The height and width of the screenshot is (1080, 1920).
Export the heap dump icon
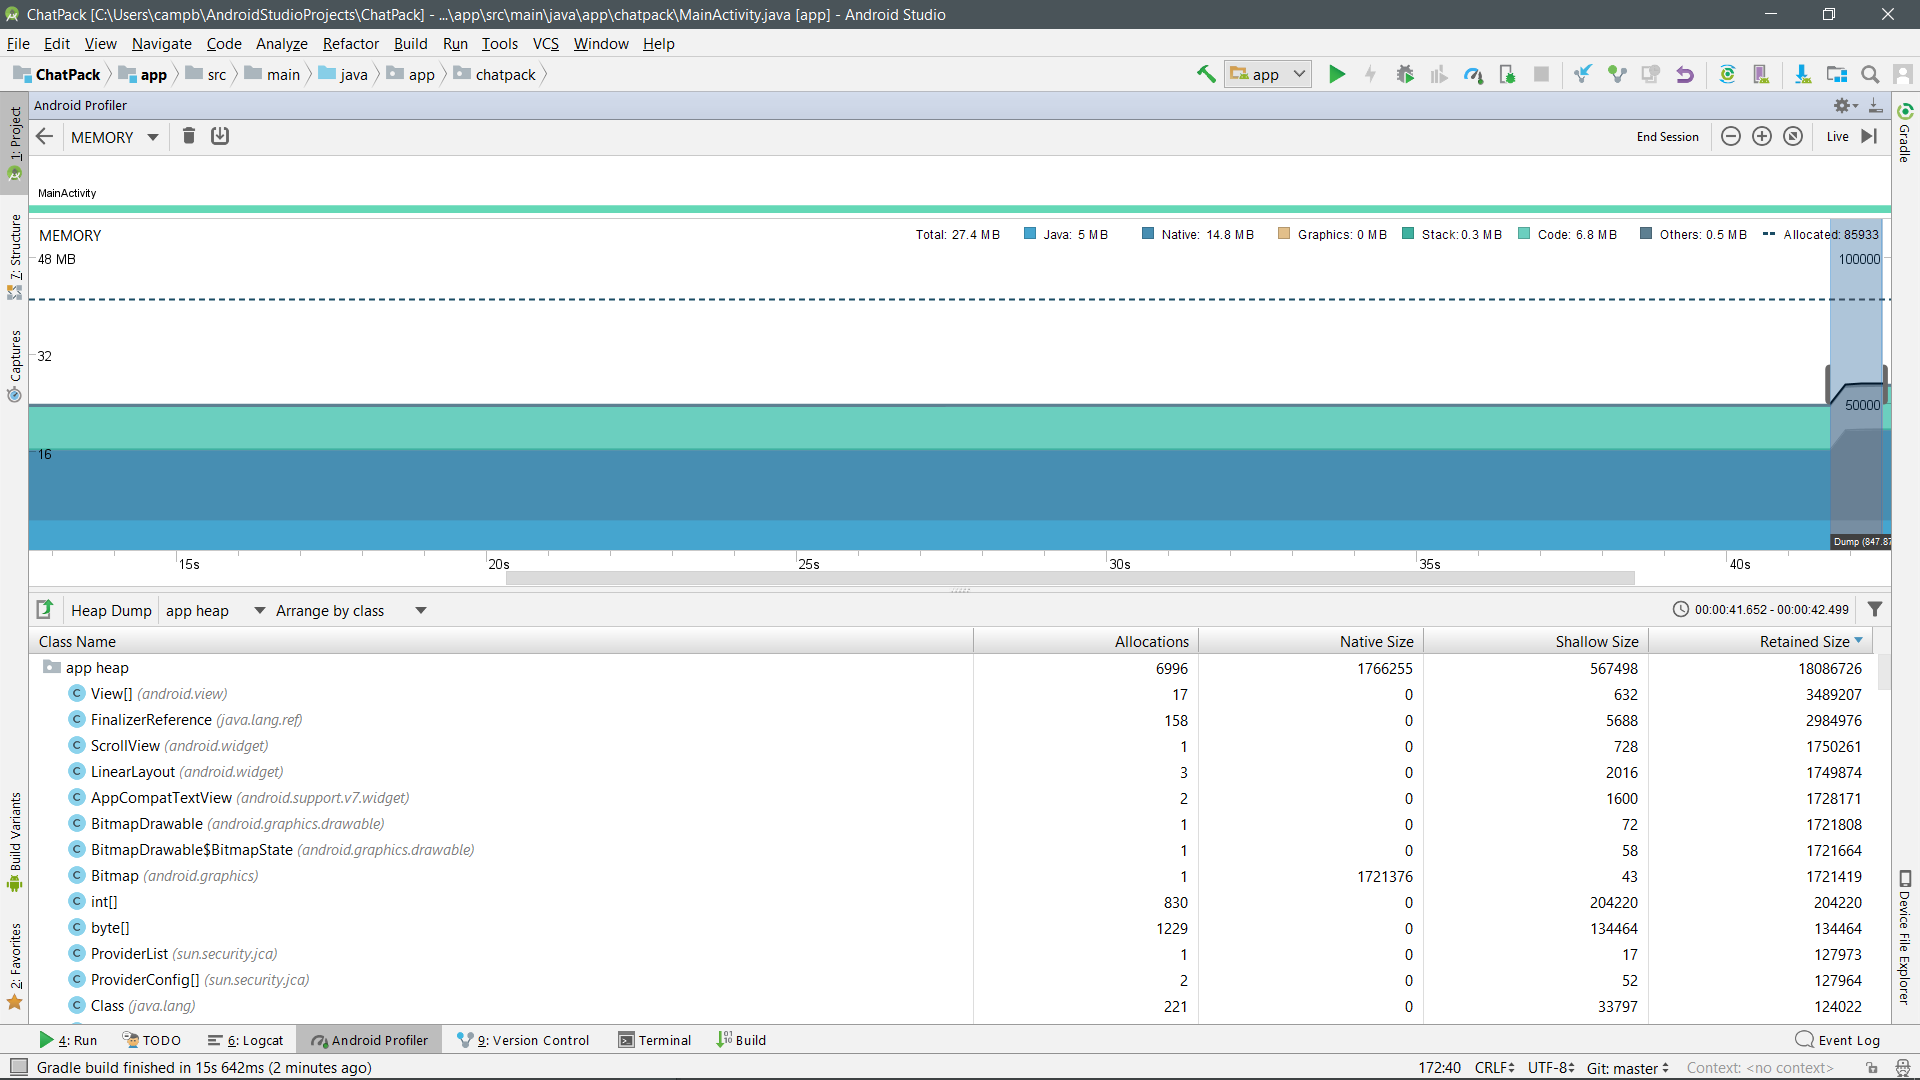(45, 609)
